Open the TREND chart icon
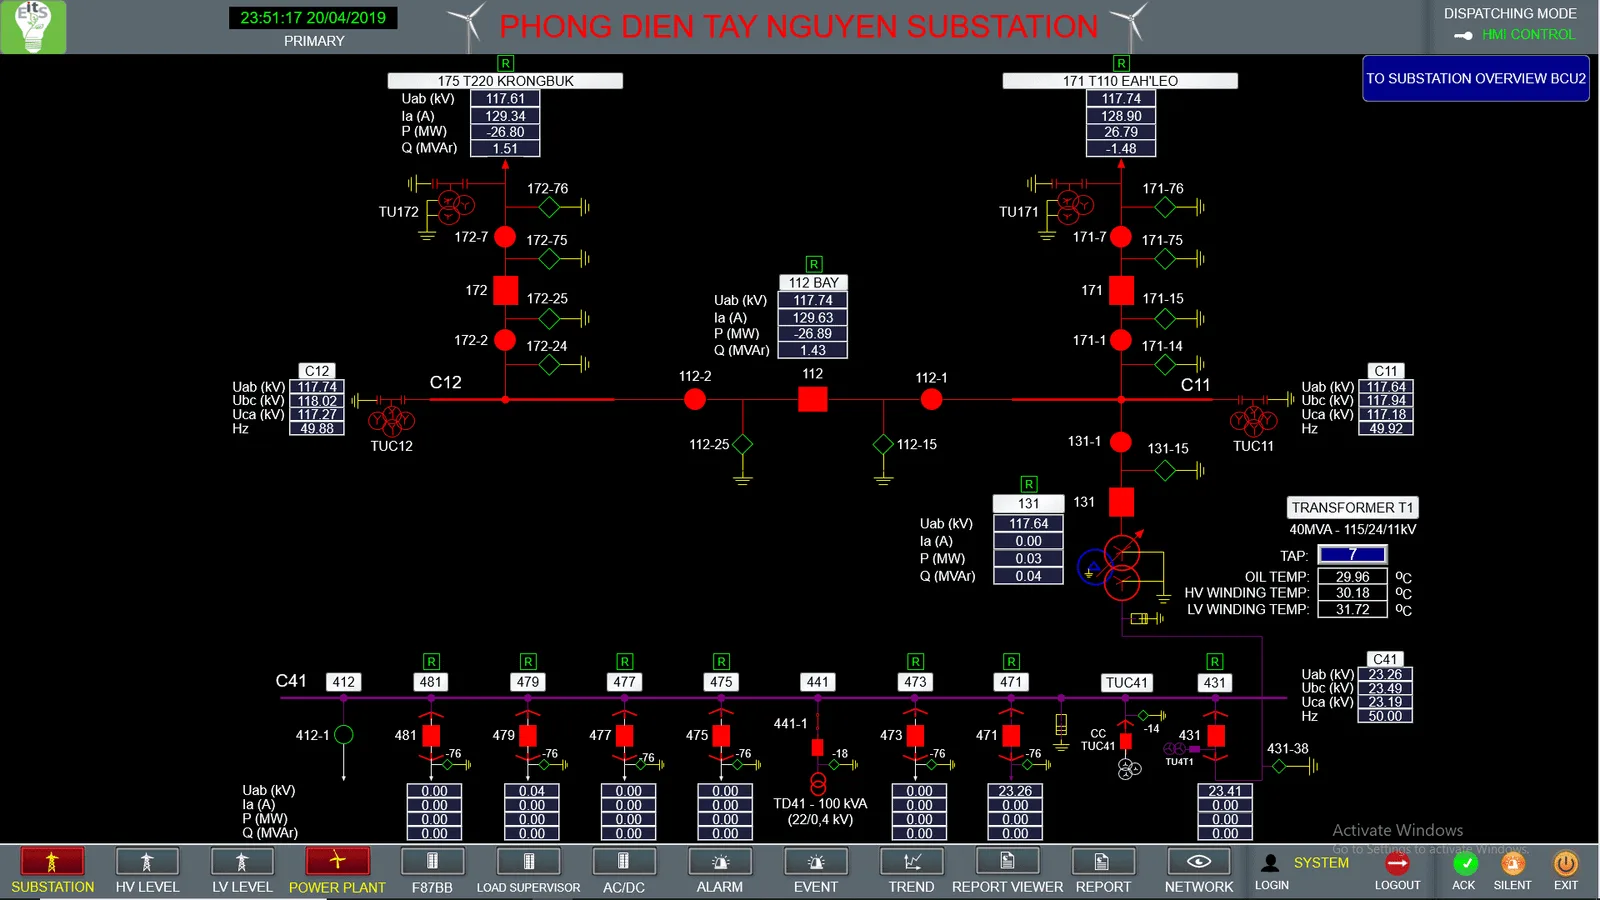This screenshot has width=1600, height=900. pyautogui.click(x=912, y=861)
